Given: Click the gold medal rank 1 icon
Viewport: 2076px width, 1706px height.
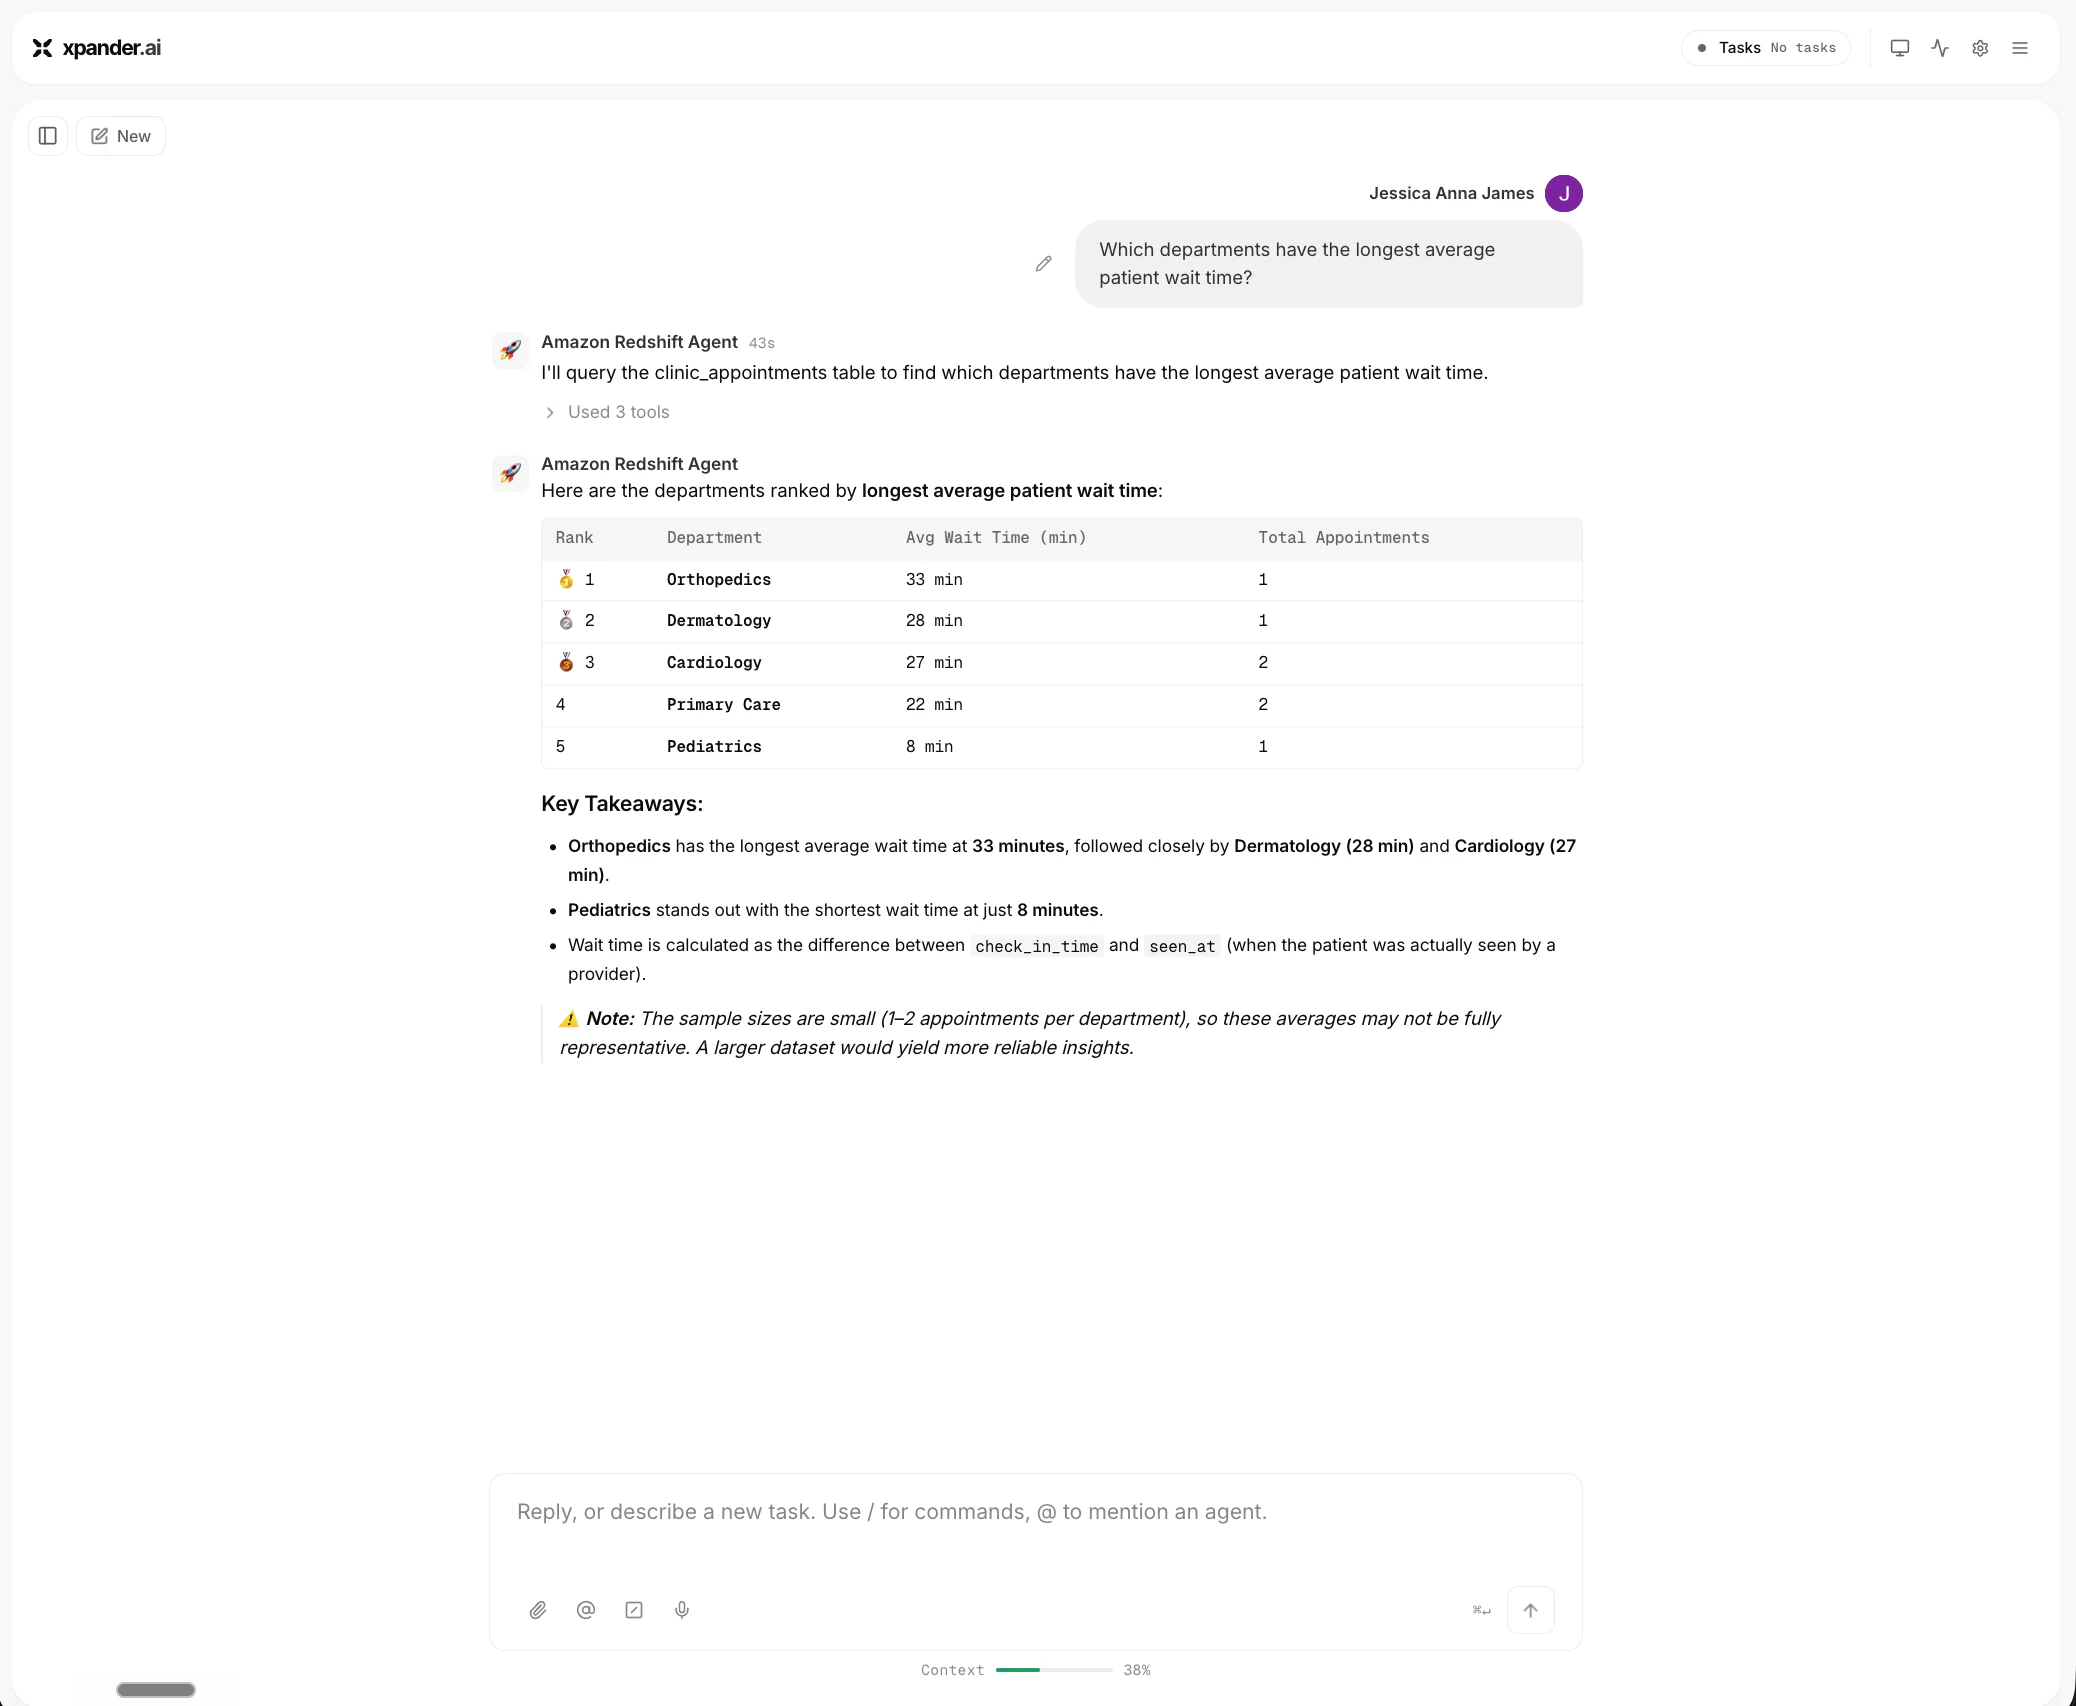Looking at the screenshot, I should pos(566,579).
